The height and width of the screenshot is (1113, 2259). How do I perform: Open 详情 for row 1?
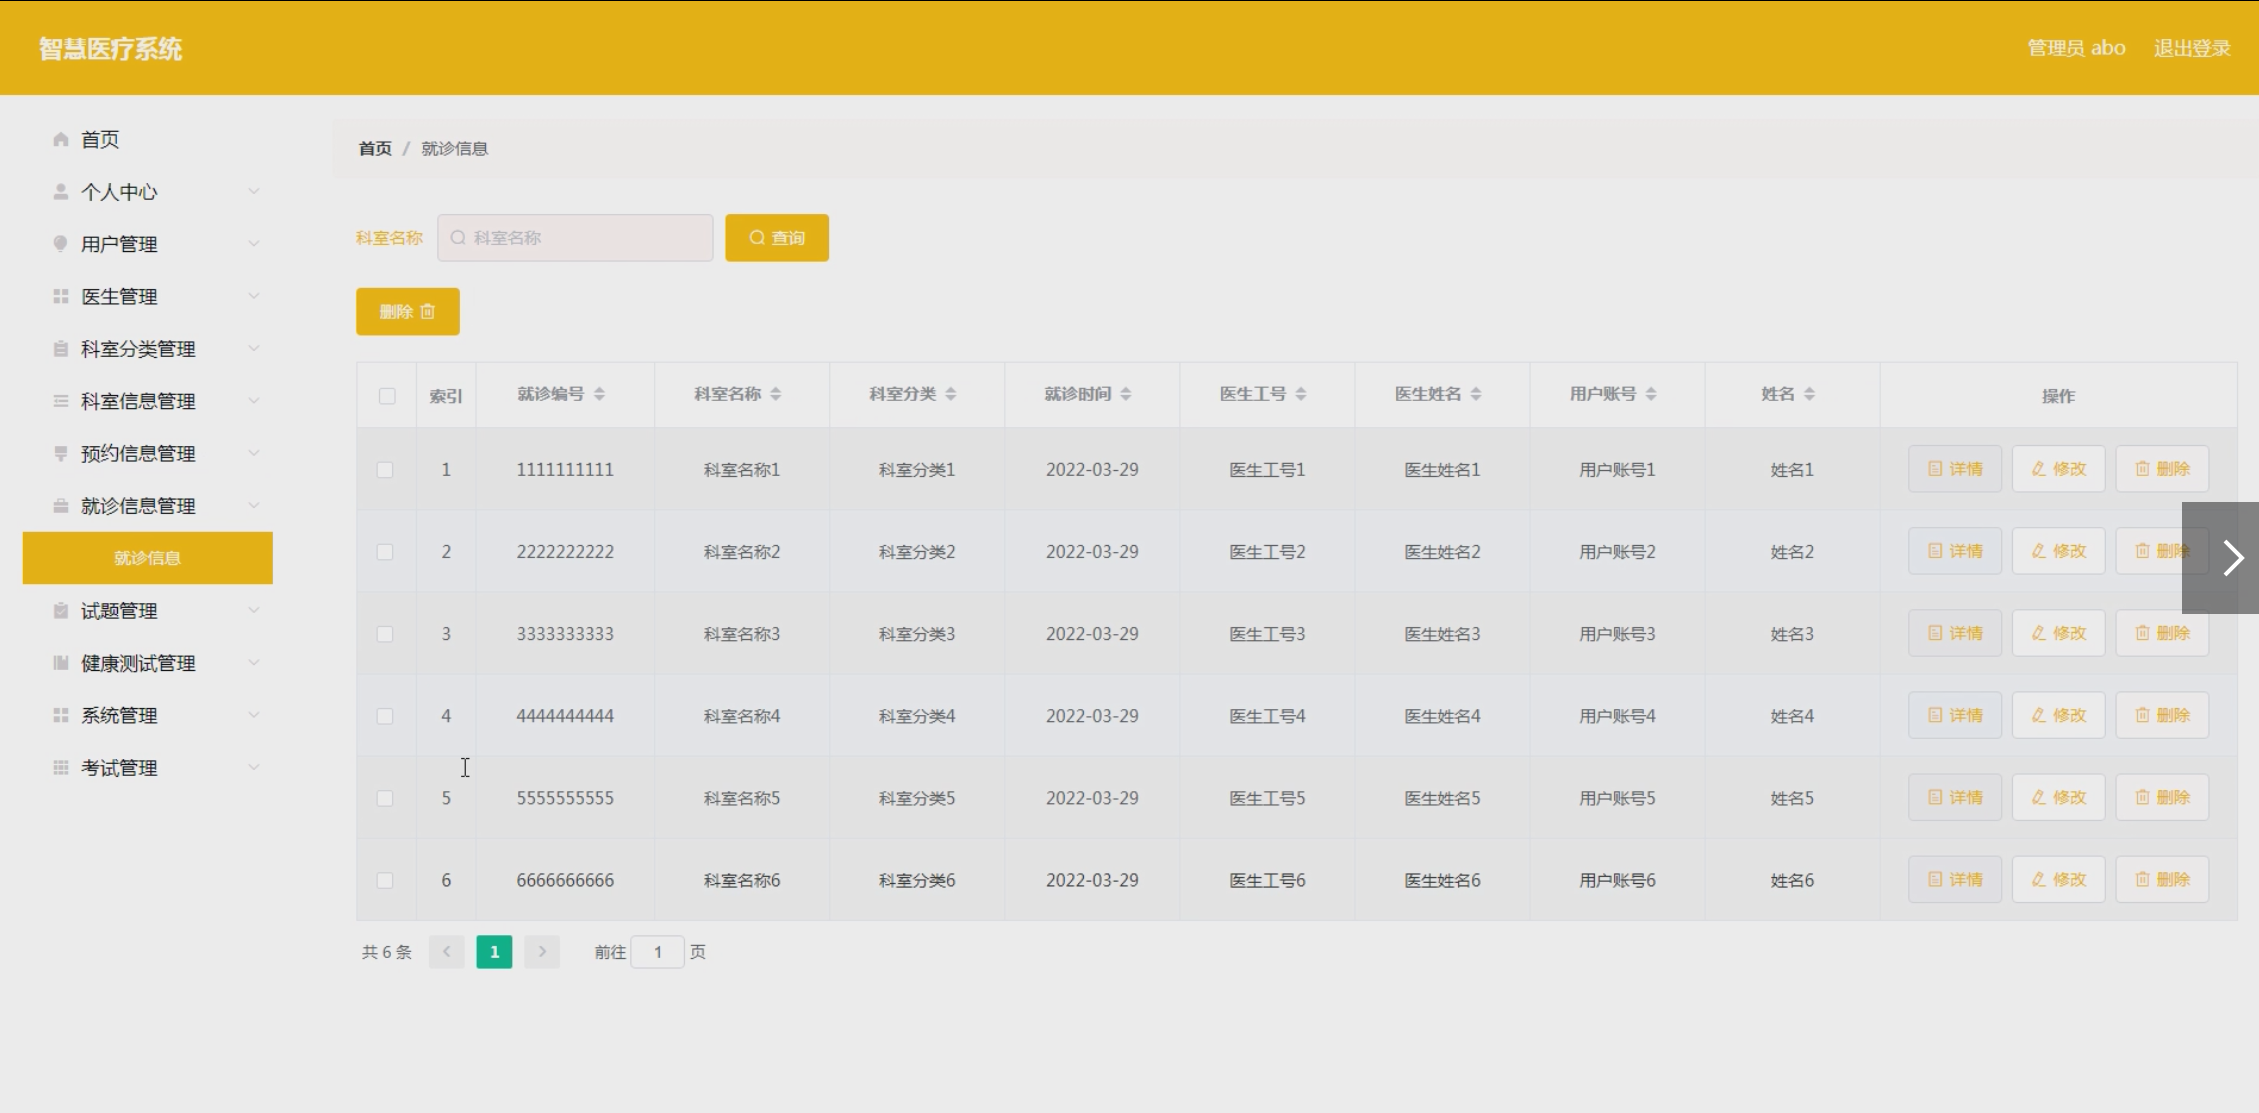pos(1954,469)
